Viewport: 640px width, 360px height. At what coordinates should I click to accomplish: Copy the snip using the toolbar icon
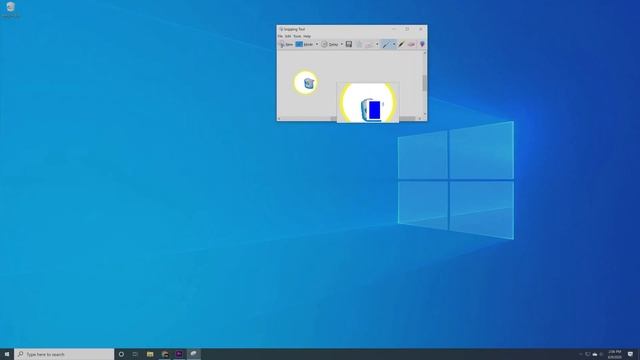359,44
